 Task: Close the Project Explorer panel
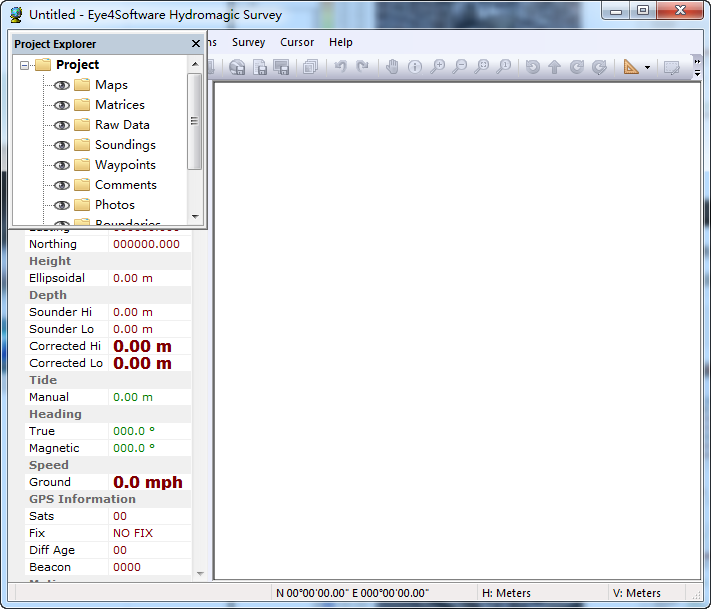pyautogui.click(x=196, y=44)
